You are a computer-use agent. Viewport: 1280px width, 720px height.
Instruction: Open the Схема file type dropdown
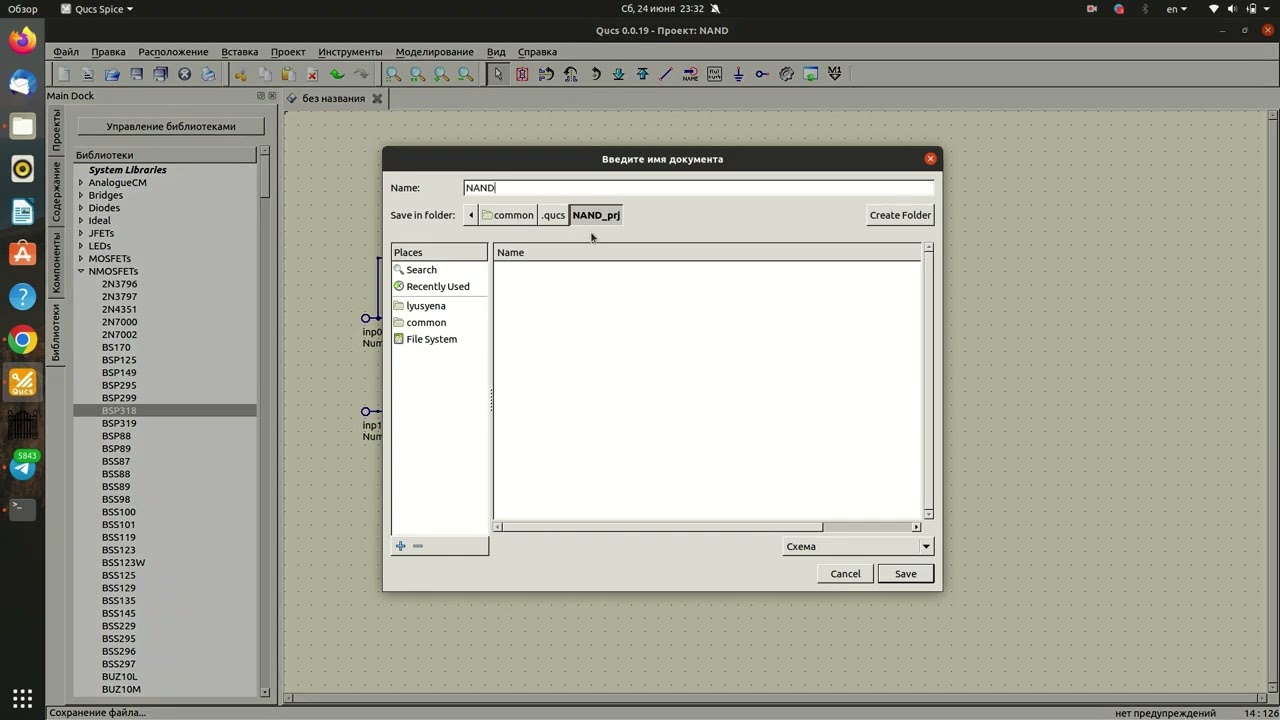click(857, 546)
